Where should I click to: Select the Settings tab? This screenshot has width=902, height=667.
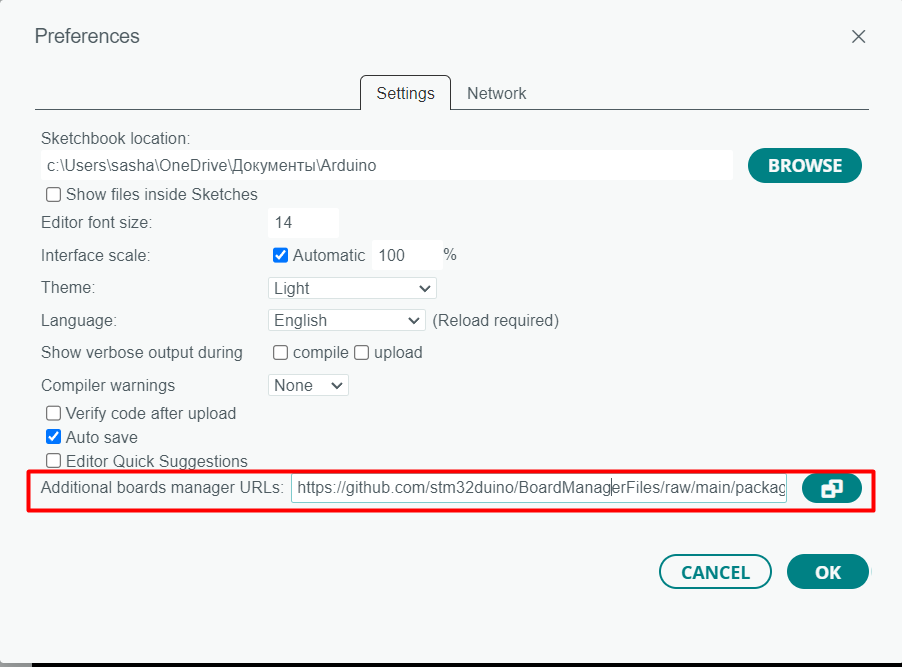[x=406, y=93]
